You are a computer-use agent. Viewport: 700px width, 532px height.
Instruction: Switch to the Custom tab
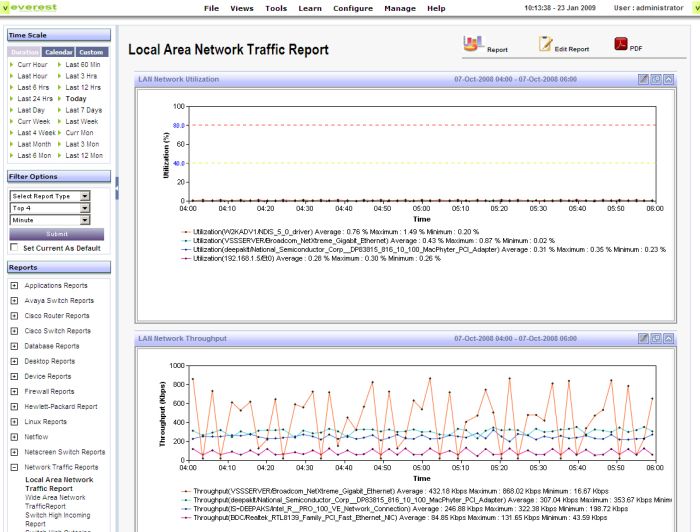tap(92, 52)
